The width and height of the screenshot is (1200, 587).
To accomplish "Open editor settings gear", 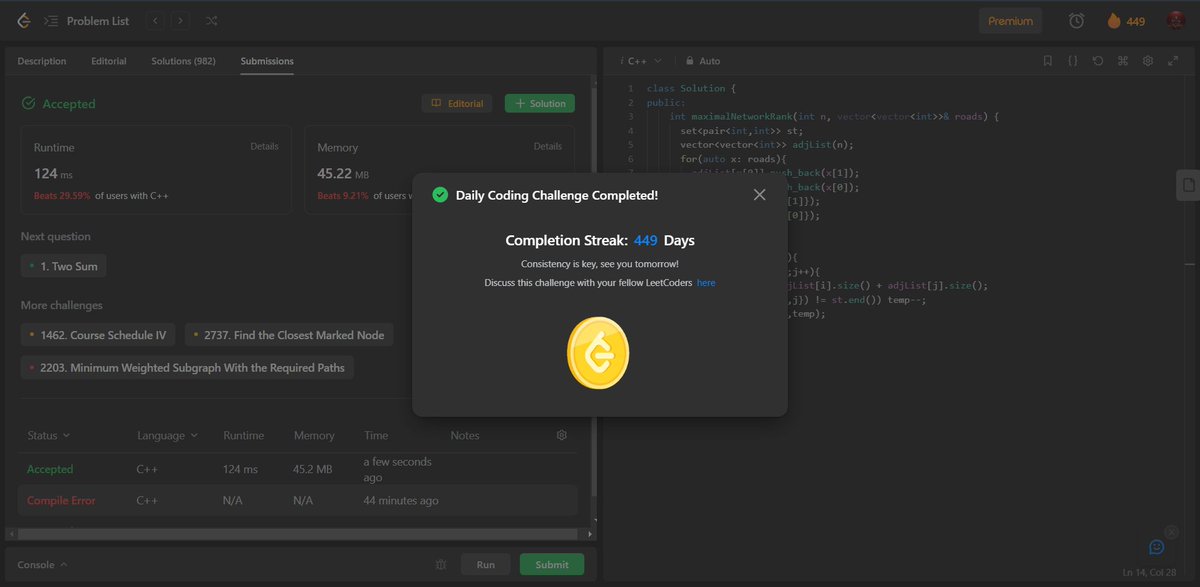I will (x=1148, y=60).
